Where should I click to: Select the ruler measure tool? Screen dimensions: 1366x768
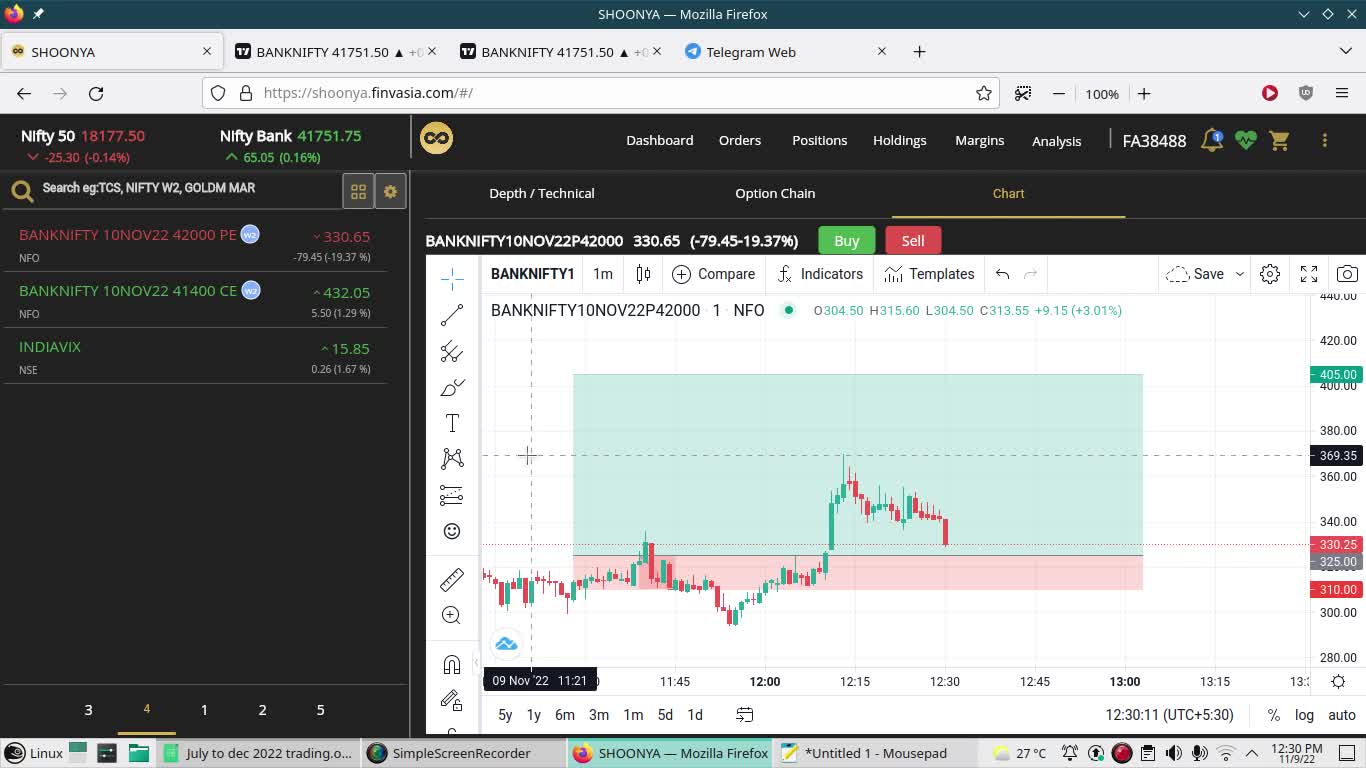(452, 579)
